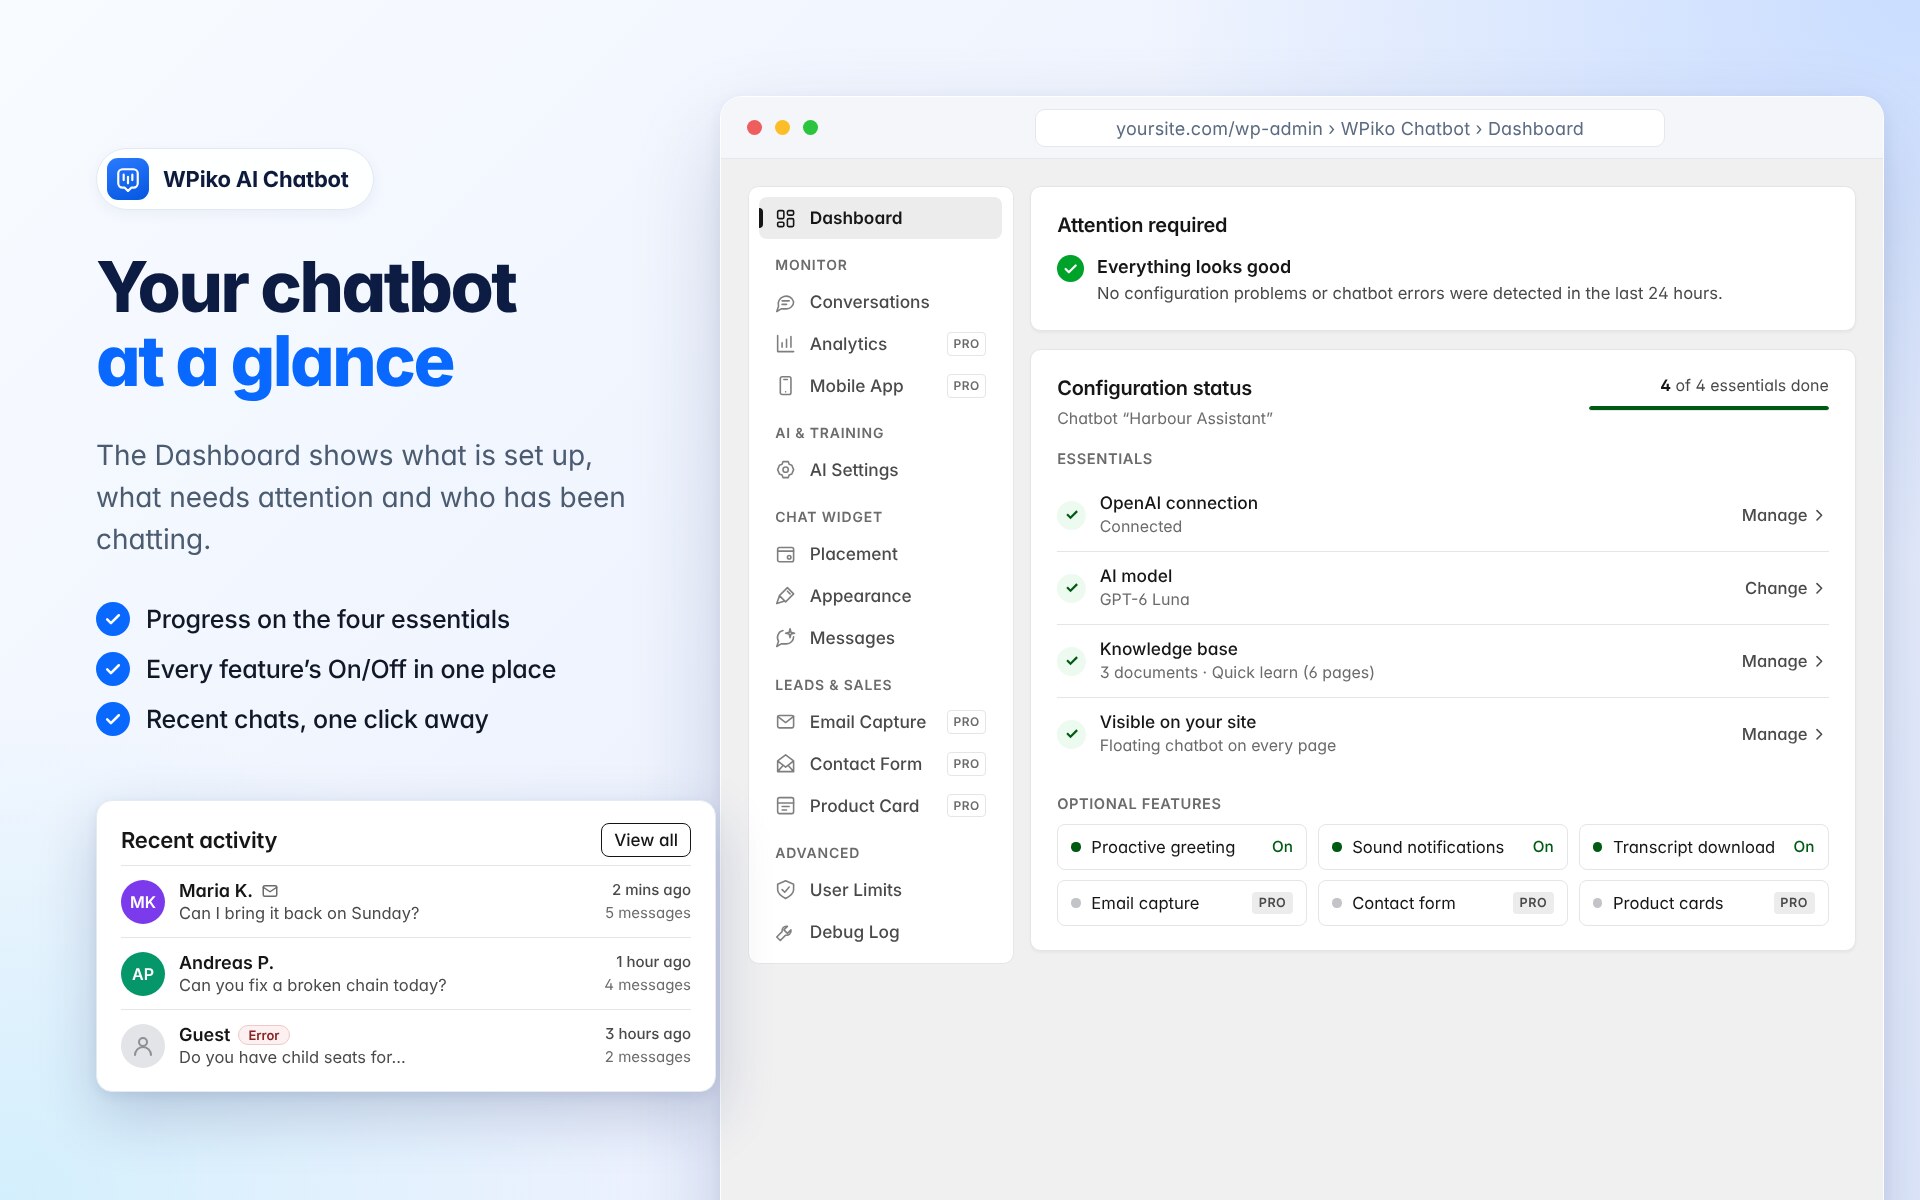Viewport: 1920px width, 1200px height.
Task: Open the Conversations menu item
Action: pos(880,302)
